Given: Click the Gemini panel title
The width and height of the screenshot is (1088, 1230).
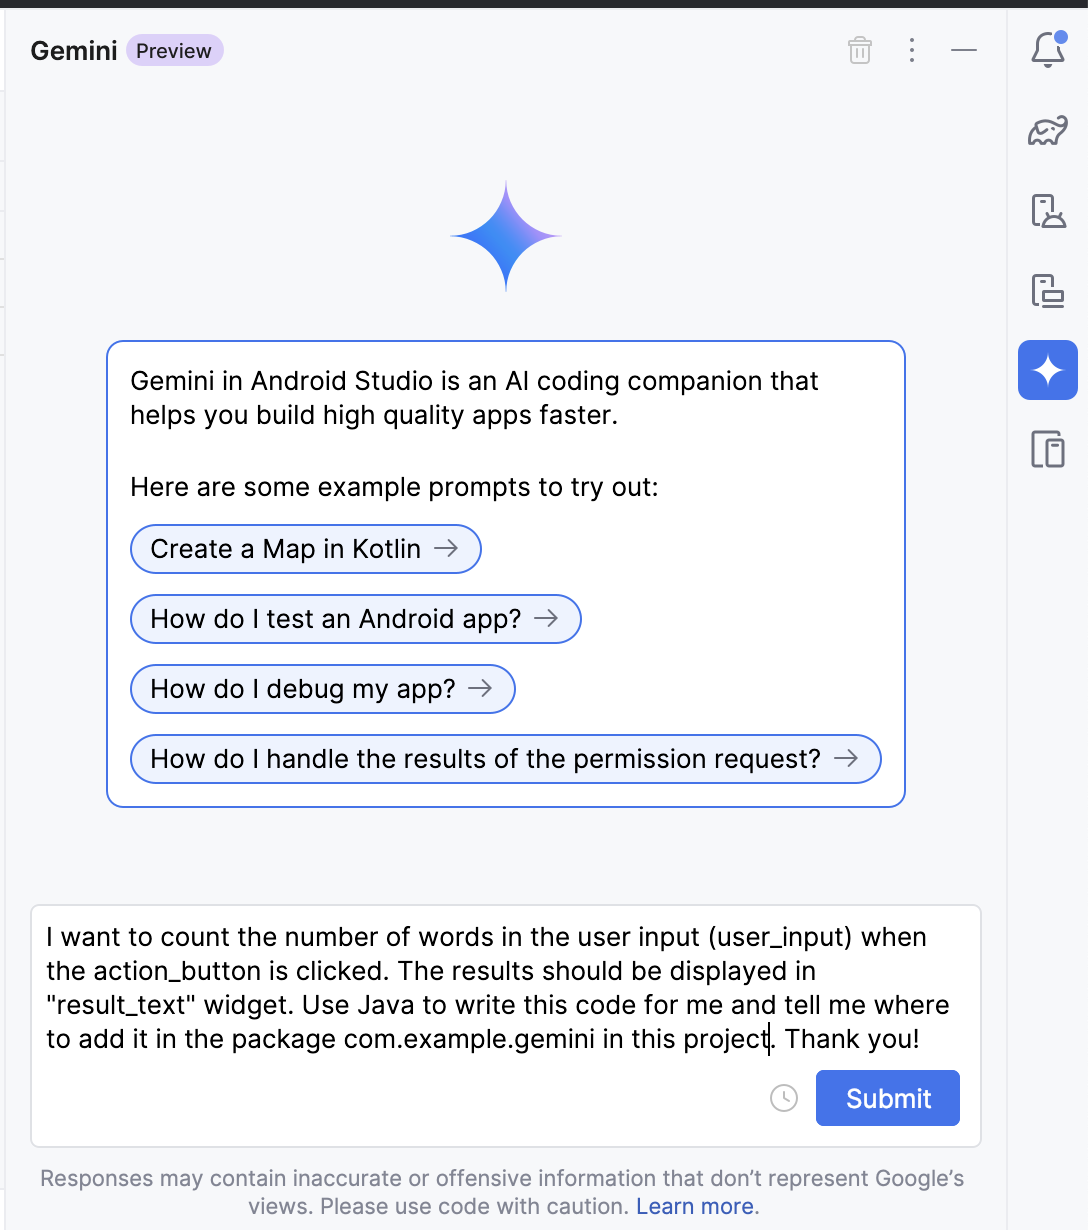Looking at the screenshot, I should (x=74, y=51).
